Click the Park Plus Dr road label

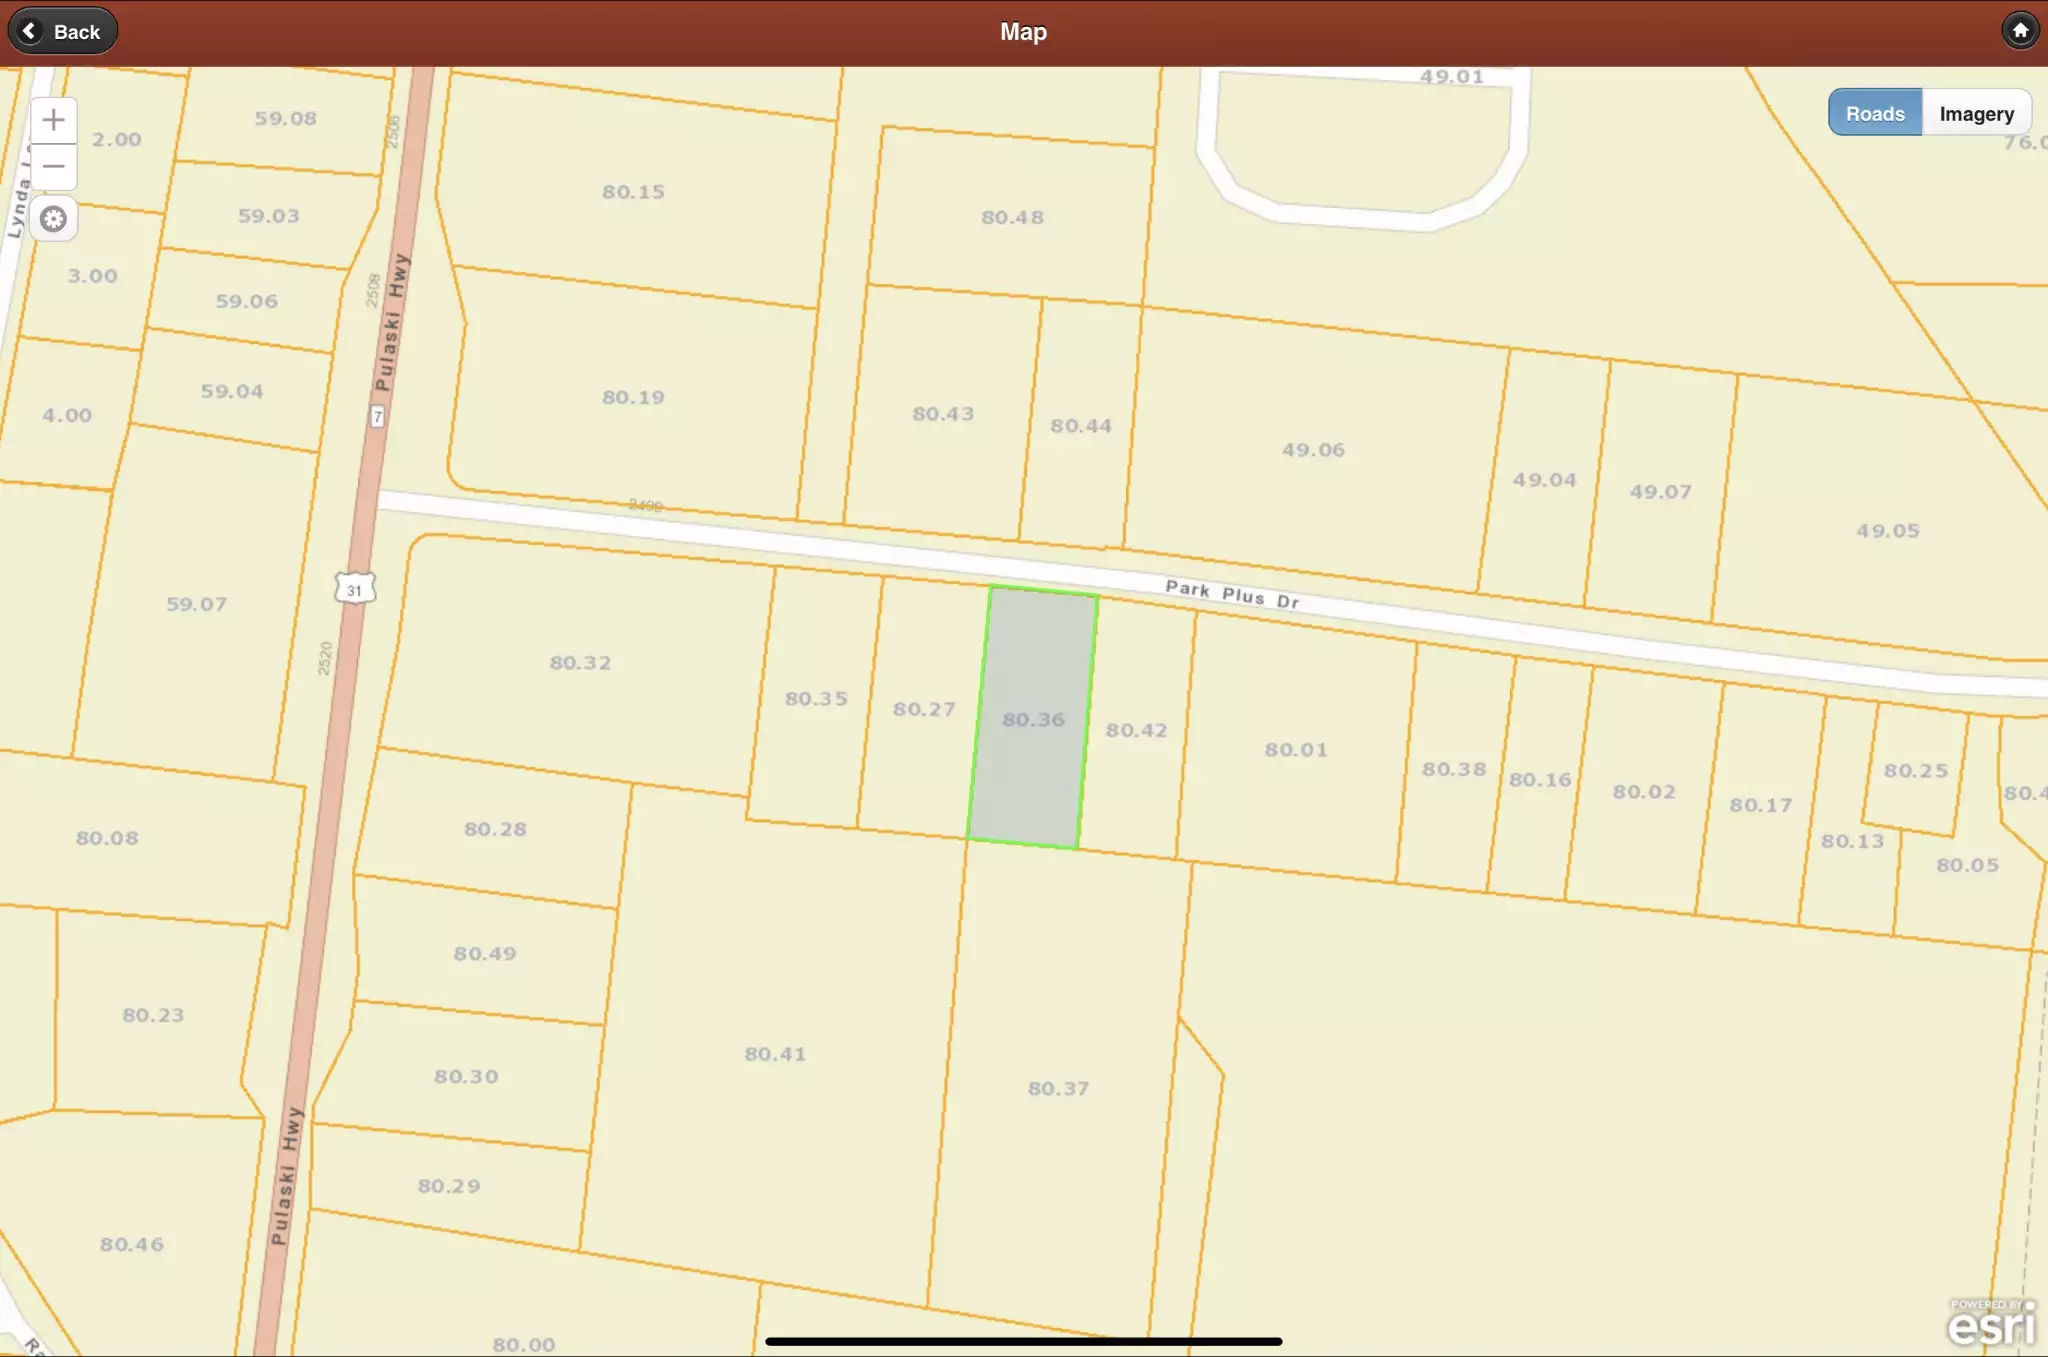coord(1232,594)
